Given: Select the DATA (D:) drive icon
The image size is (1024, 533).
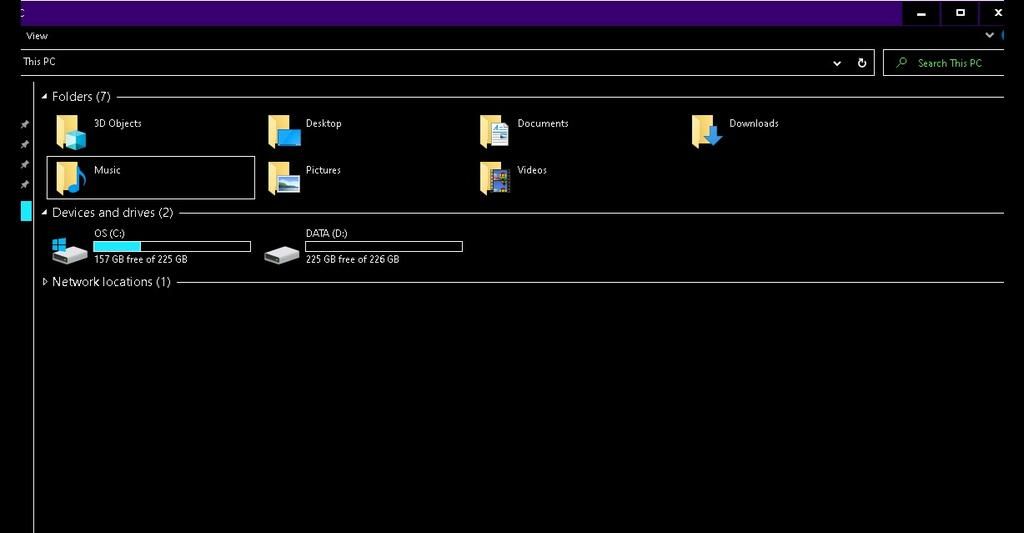Looking at the screenshot, I should [281, 254].
